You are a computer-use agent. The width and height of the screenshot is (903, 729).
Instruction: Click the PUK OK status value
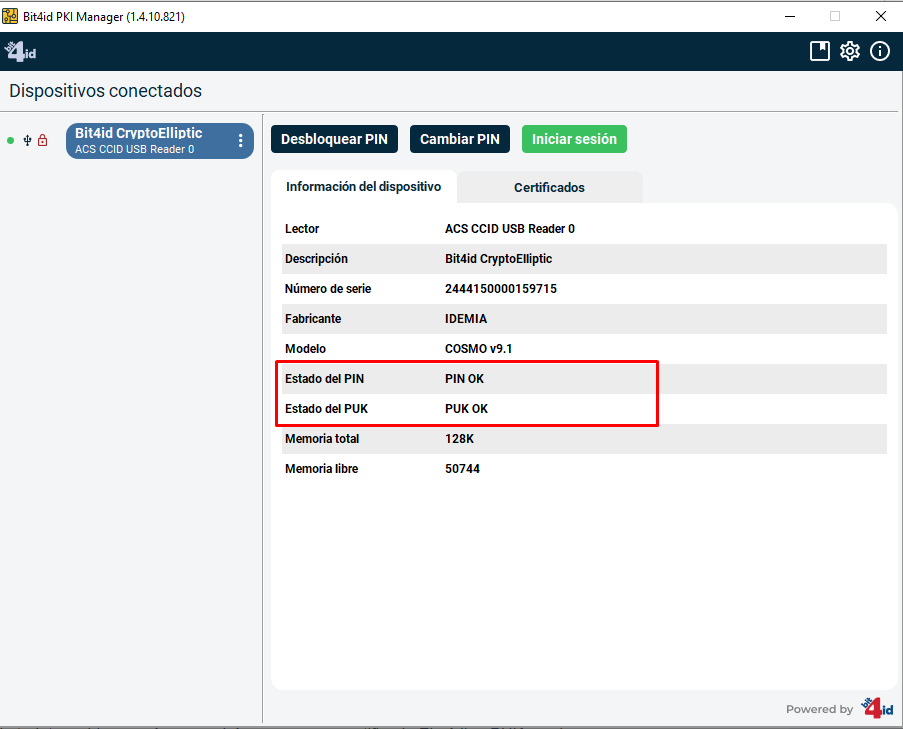[466, 408]
